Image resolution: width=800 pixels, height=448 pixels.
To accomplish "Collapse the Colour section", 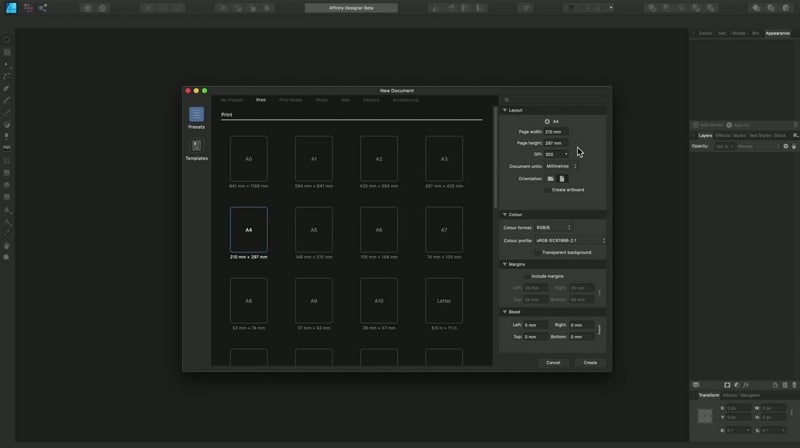I will point(505,215).
